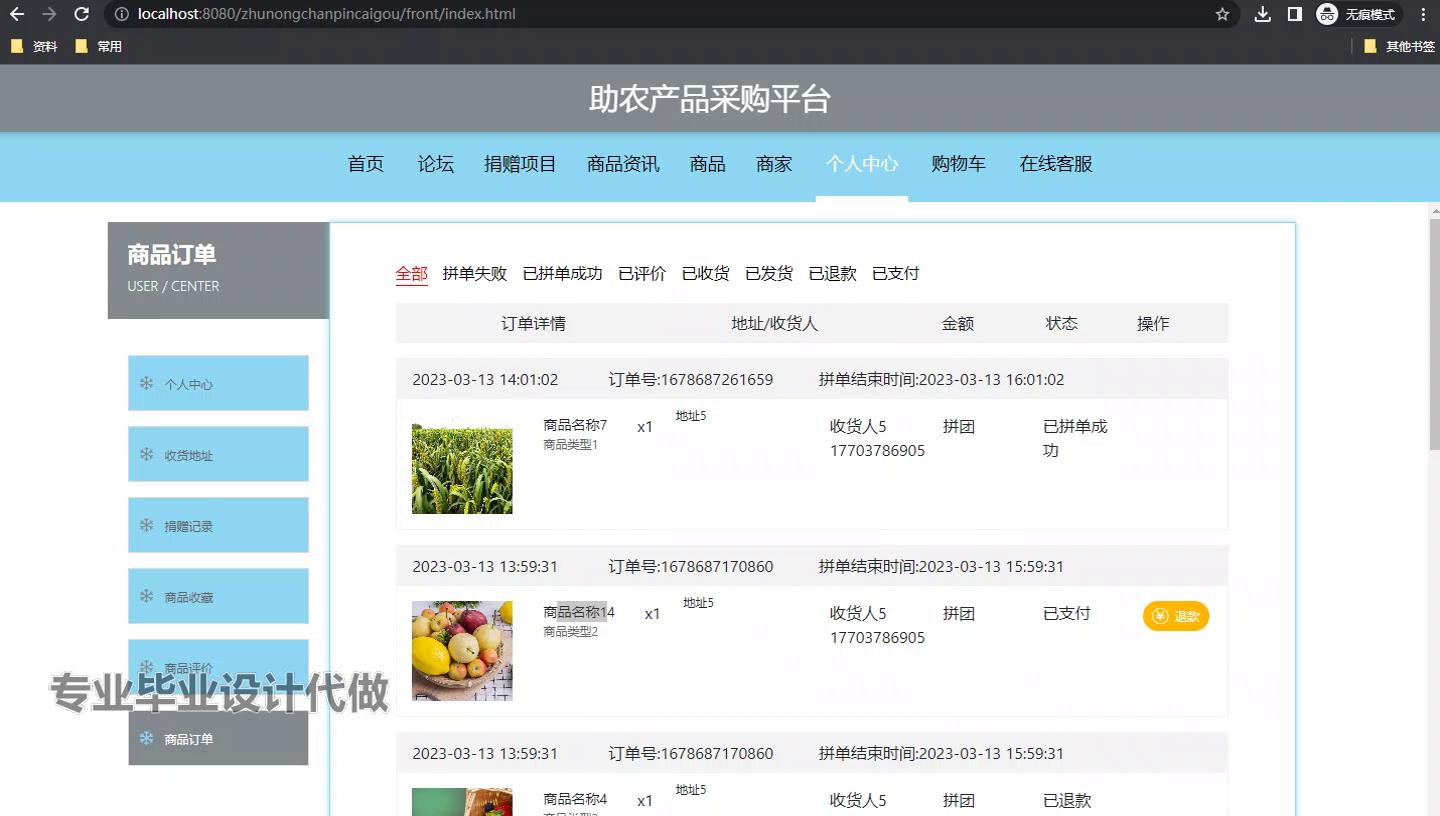Open the 资料 bookmark folder
The height and width of the screenshot is (816, 1440).
click(x=34, y=46)
